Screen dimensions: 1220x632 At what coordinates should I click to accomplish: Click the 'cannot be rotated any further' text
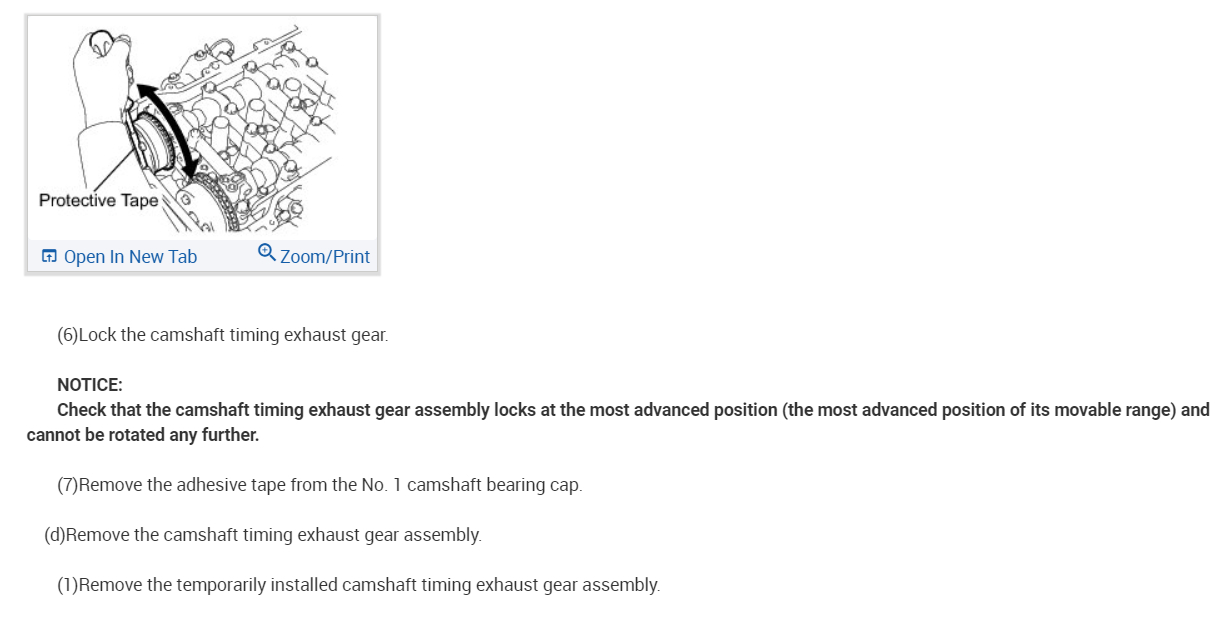[143, 435]
